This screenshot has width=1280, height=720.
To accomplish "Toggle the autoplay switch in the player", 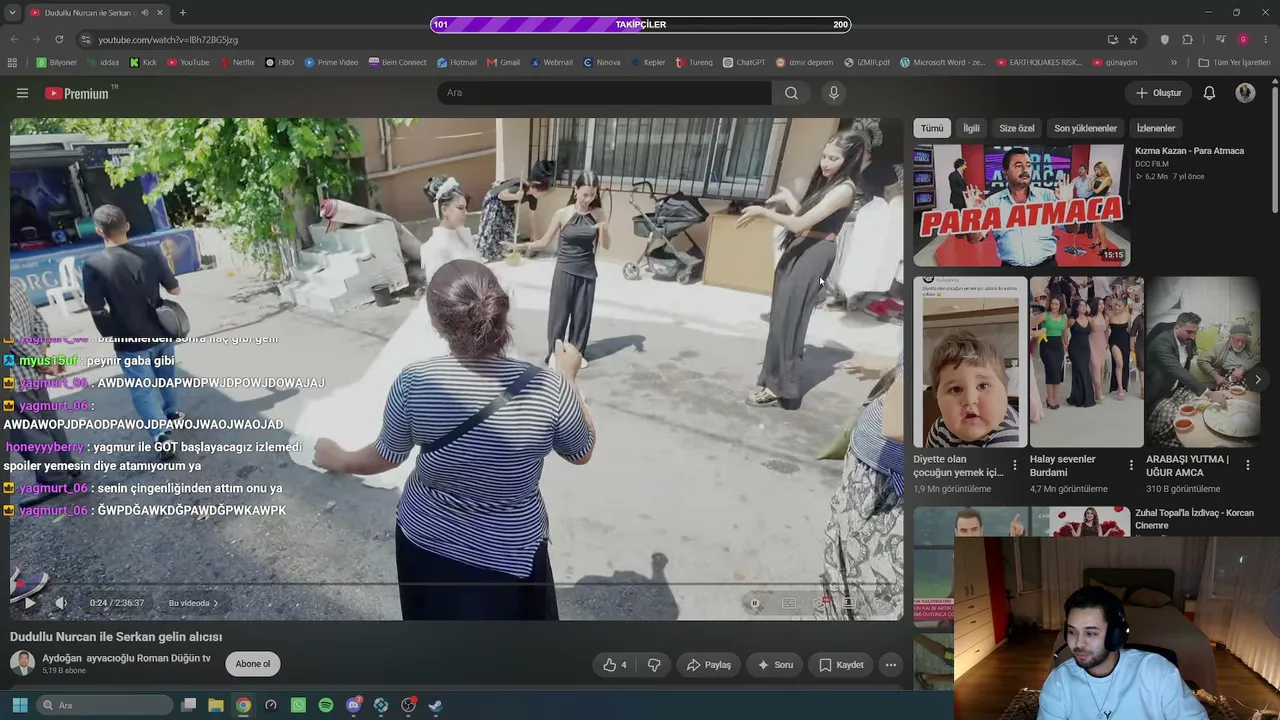I will click(x=754, y=603).
